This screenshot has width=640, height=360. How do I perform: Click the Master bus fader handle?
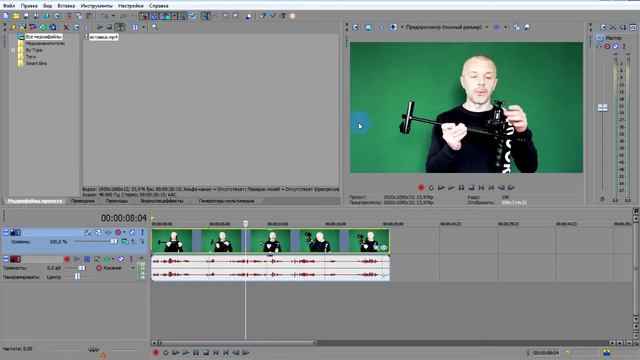[x=602, y=108]
